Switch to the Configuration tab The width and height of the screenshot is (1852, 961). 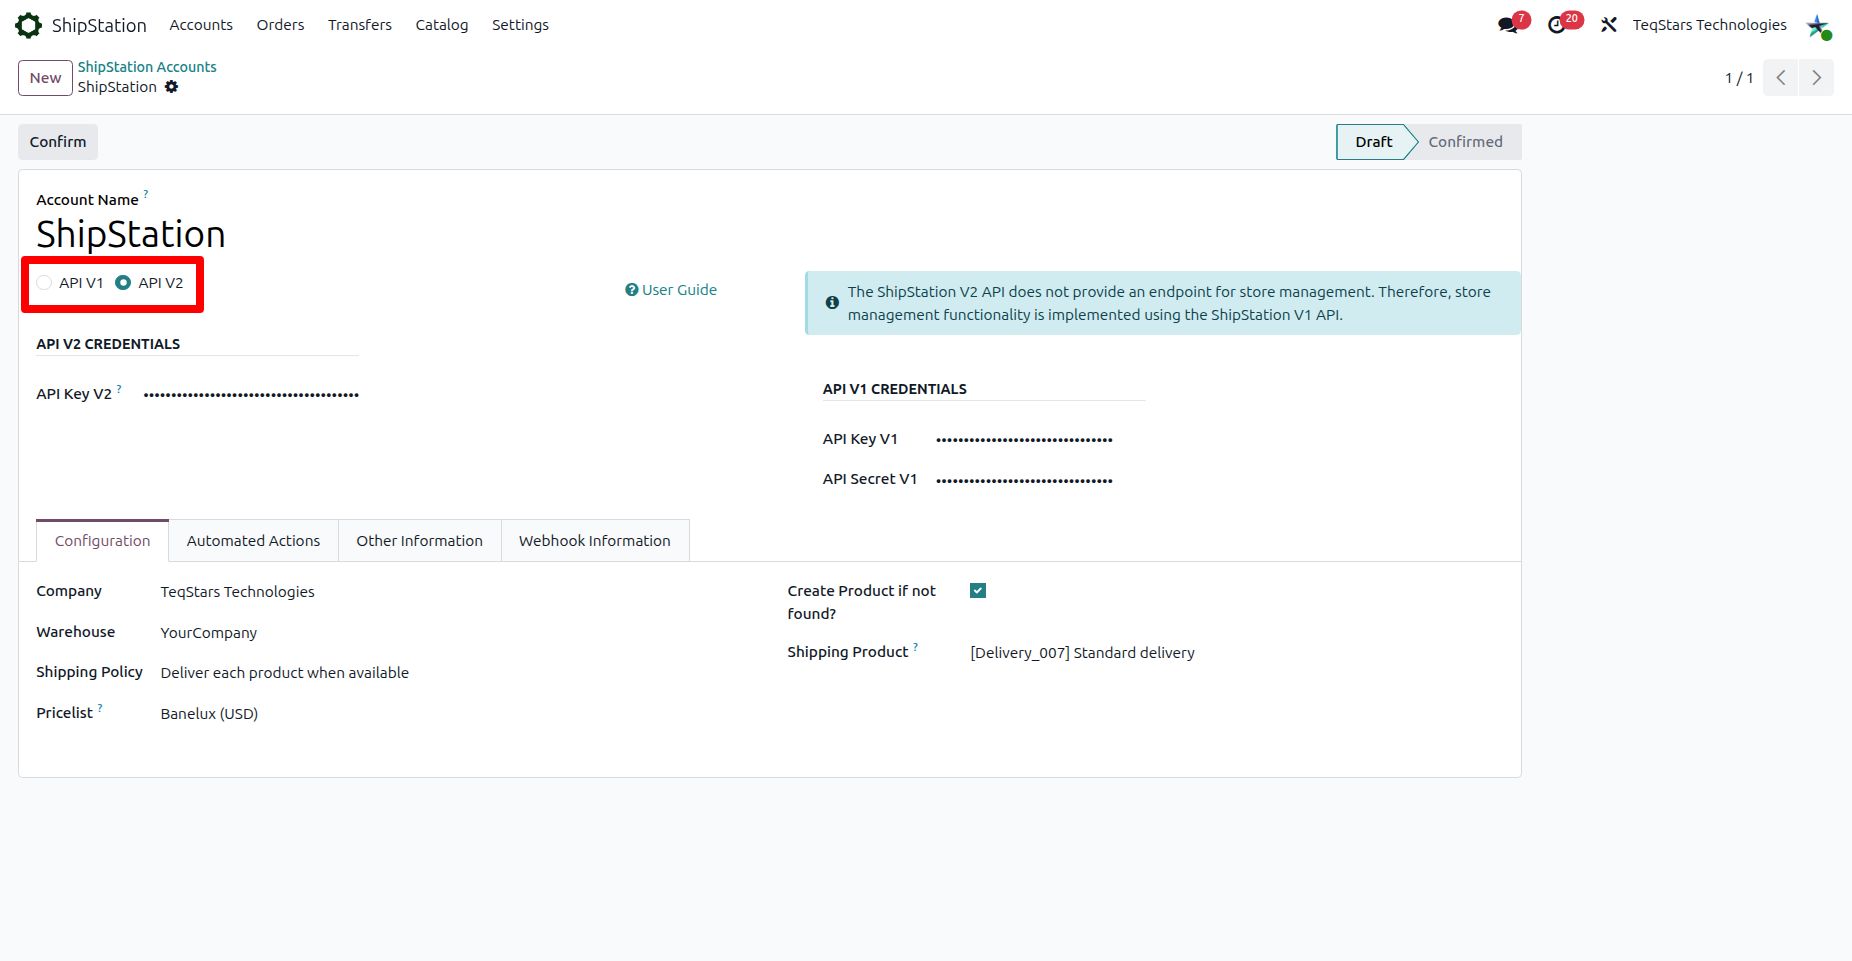[x=103, y=541]
